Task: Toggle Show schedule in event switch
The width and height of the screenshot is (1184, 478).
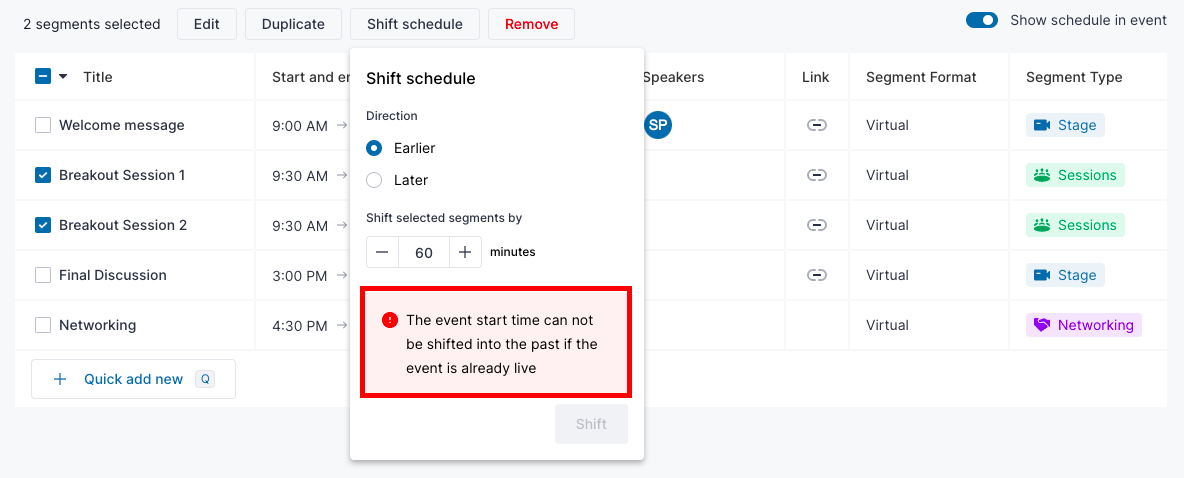Action: click(982, 20)
